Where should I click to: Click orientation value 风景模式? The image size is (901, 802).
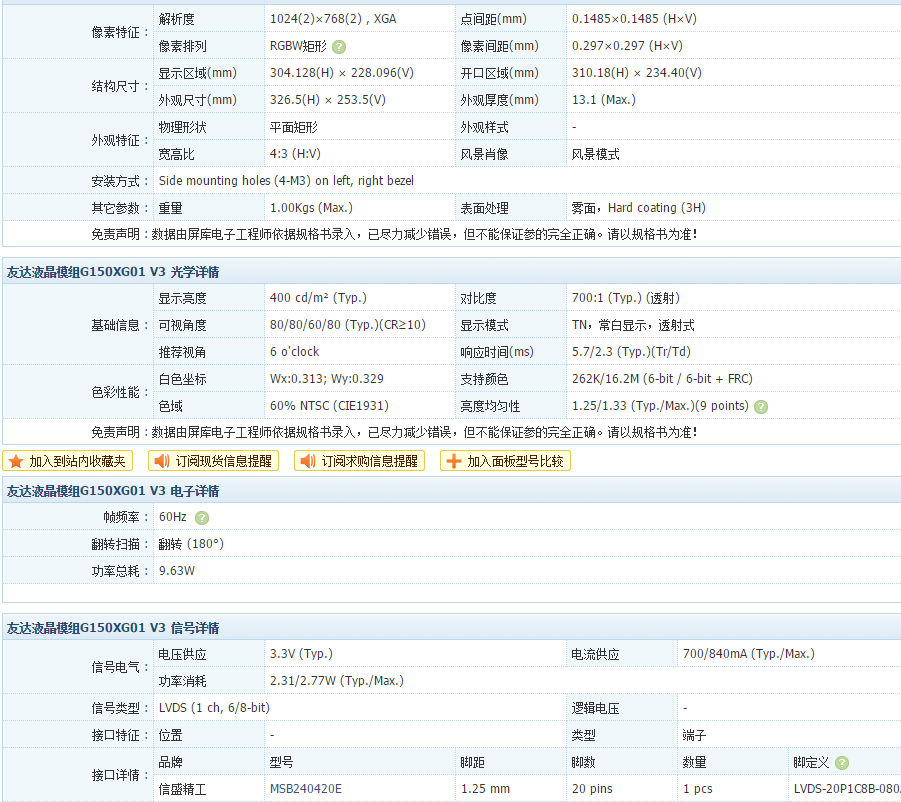coord(595,154)
